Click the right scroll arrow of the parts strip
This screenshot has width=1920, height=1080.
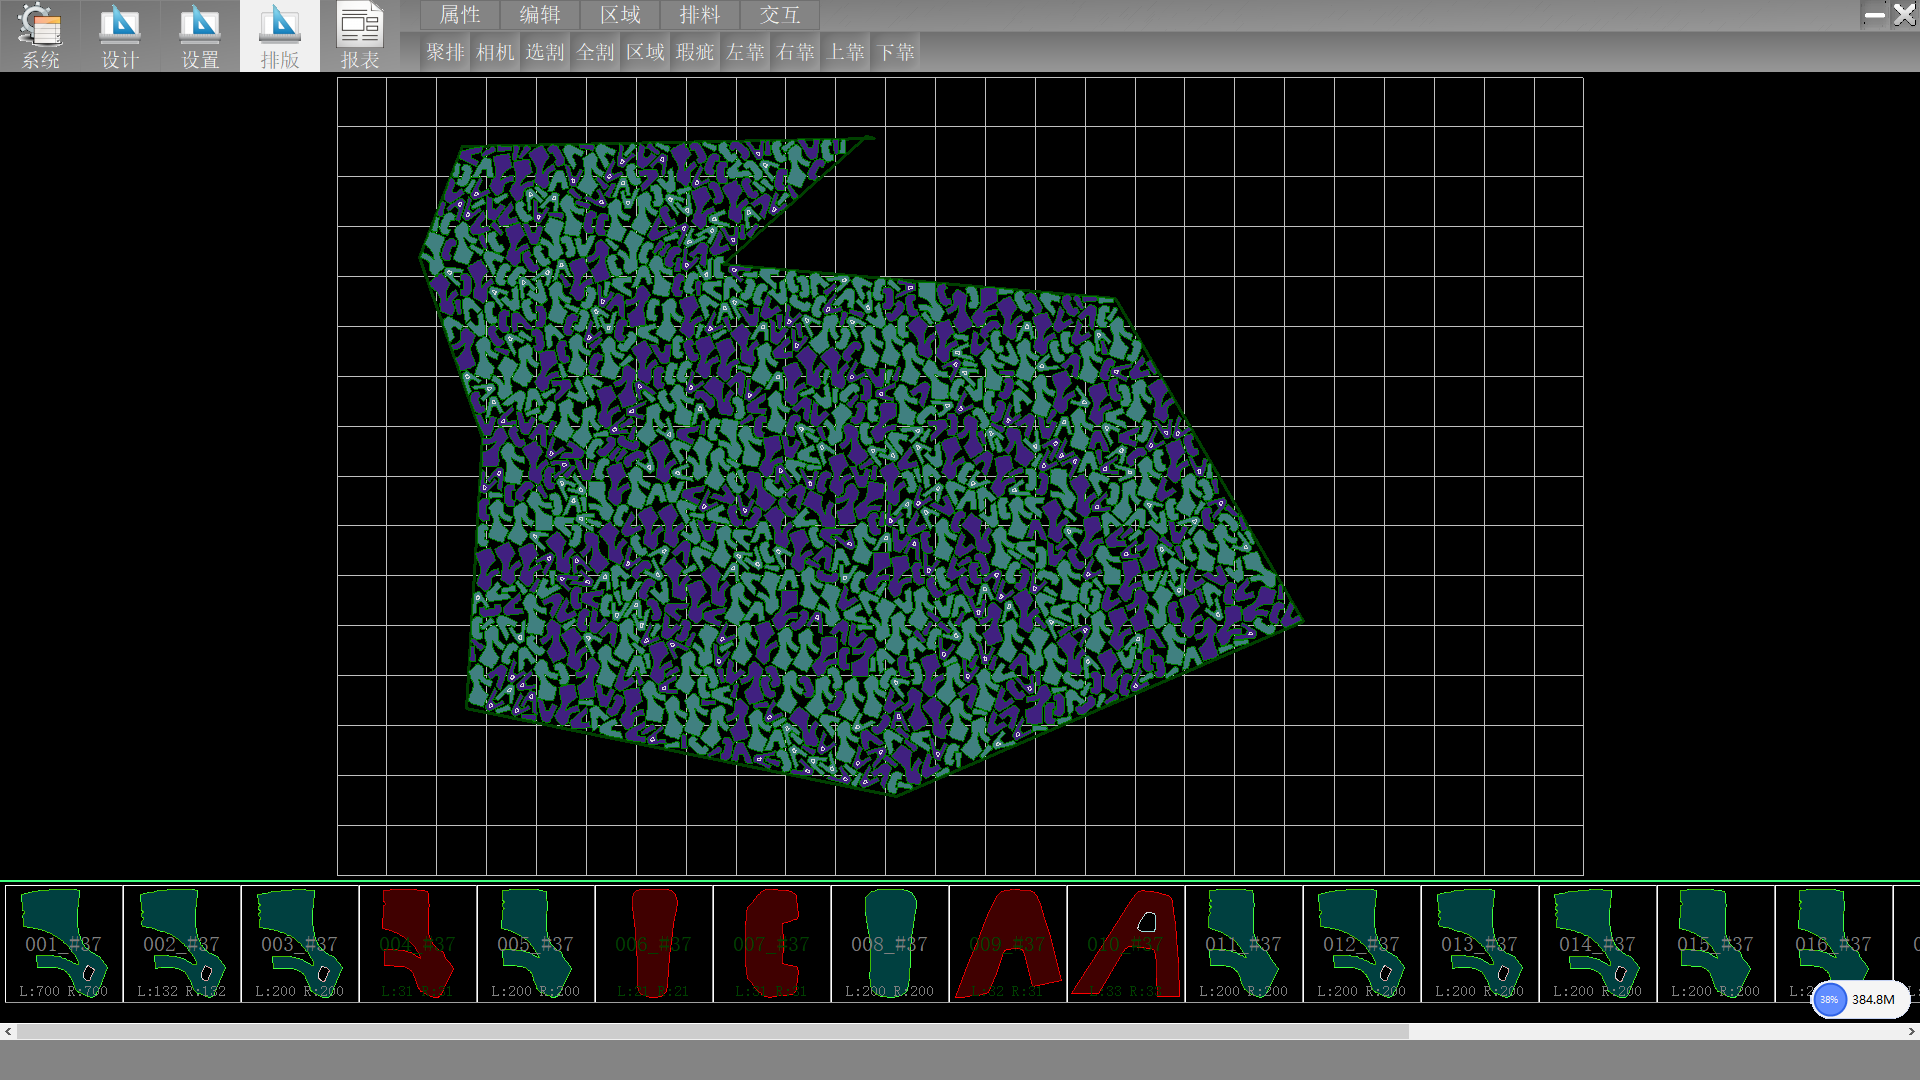1911,1031
